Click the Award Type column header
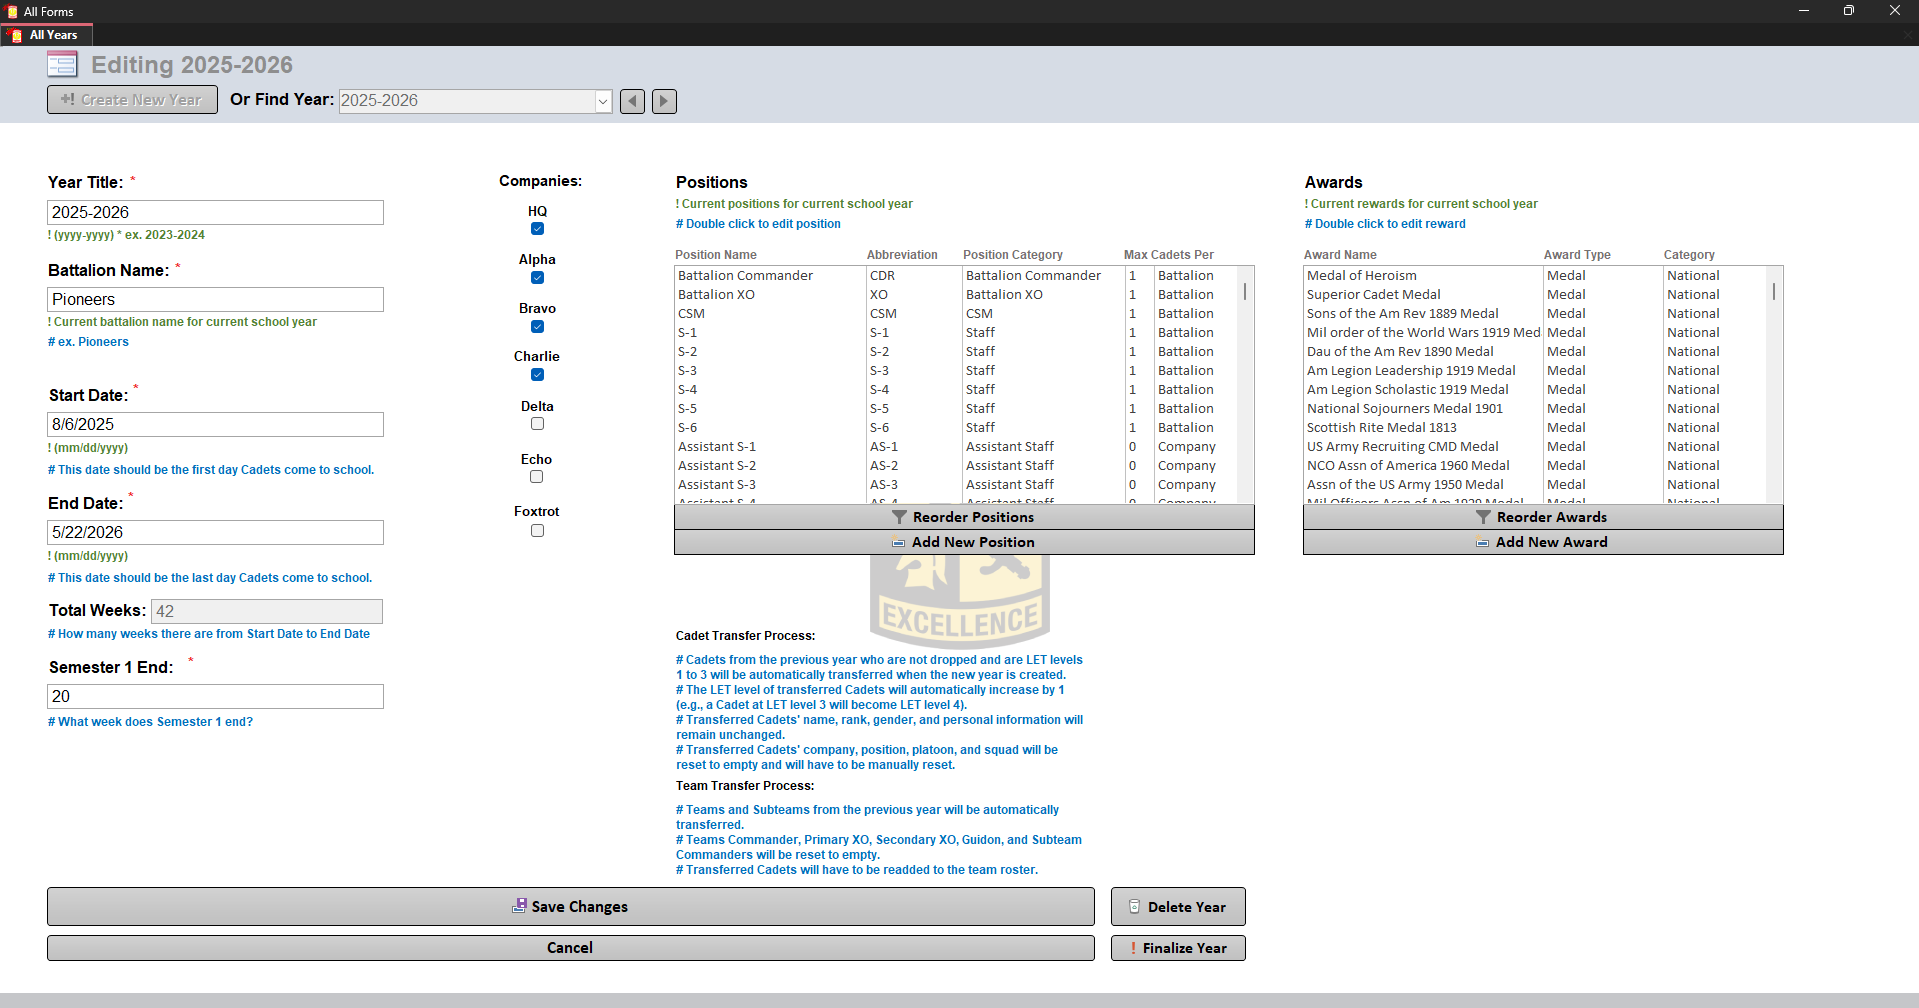 1577,255
